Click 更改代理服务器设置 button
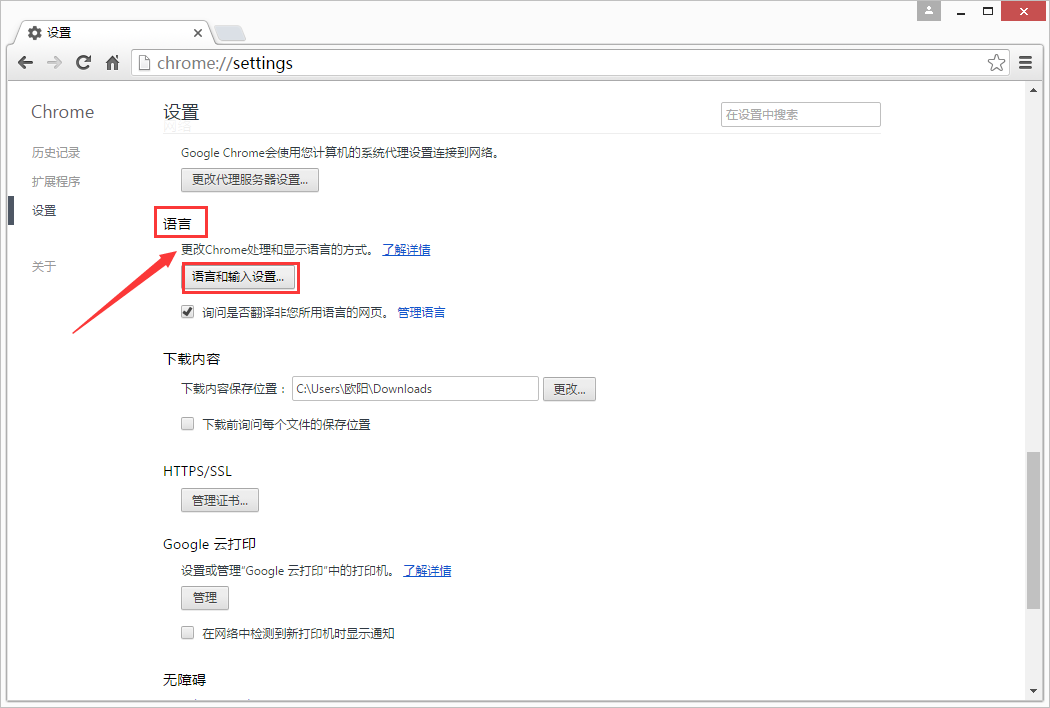Screen dimensions: 1050x708 pyautogui.click(x=250, y=180)
